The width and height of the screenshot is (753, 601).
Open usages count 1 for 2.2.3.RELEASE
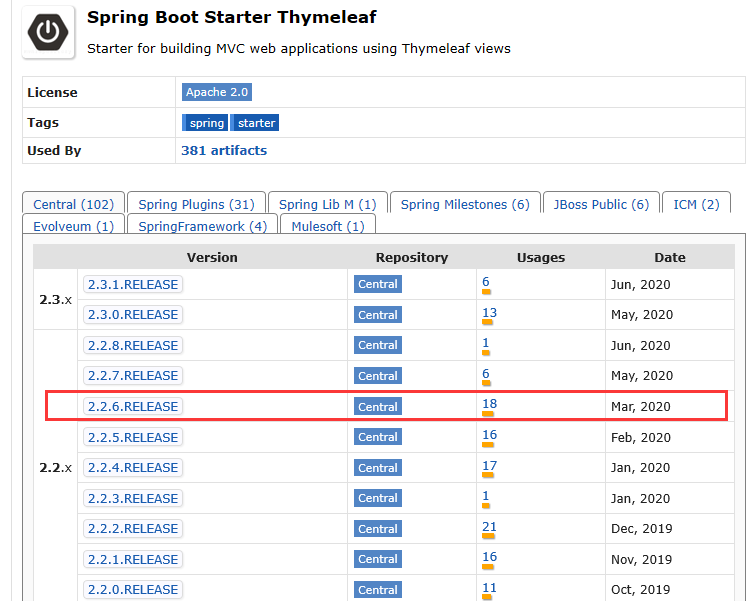tap(486, 496)
